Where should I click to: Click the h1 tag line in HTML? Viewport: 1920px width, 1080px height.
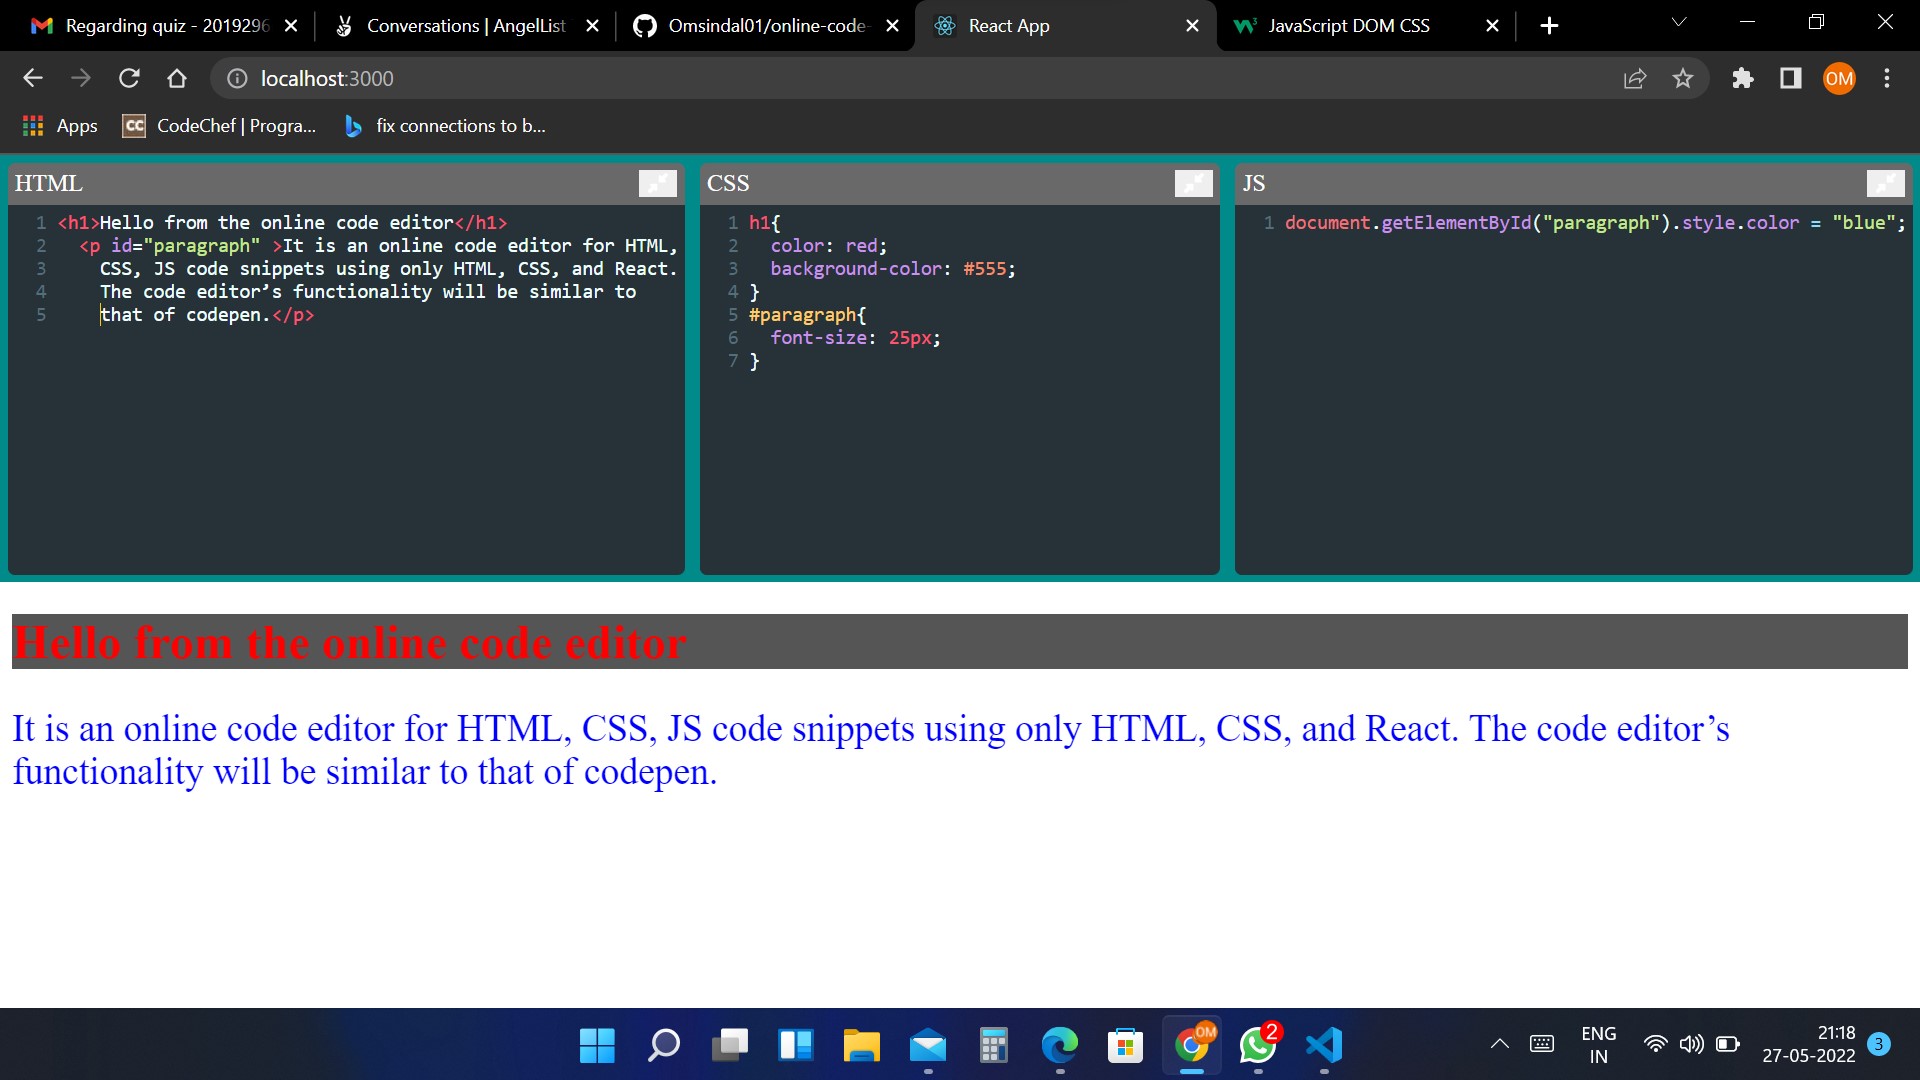(282, 223)
